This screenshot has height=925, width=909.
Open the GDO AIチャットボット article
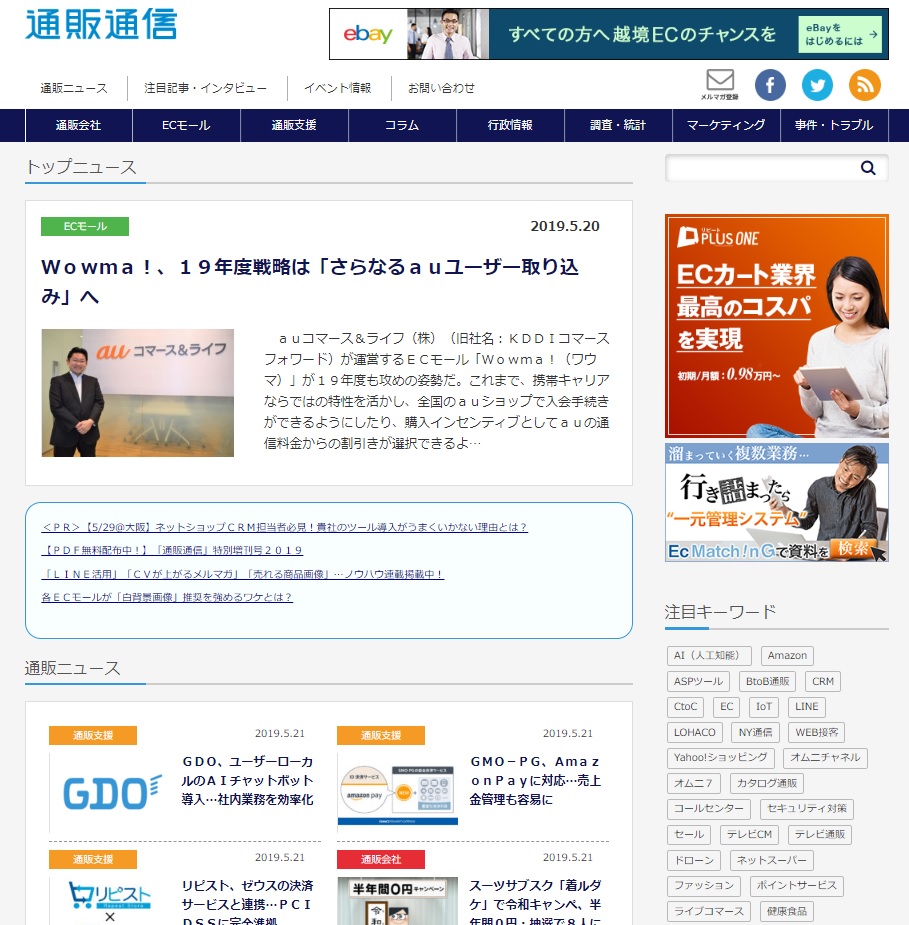(247, 780)
